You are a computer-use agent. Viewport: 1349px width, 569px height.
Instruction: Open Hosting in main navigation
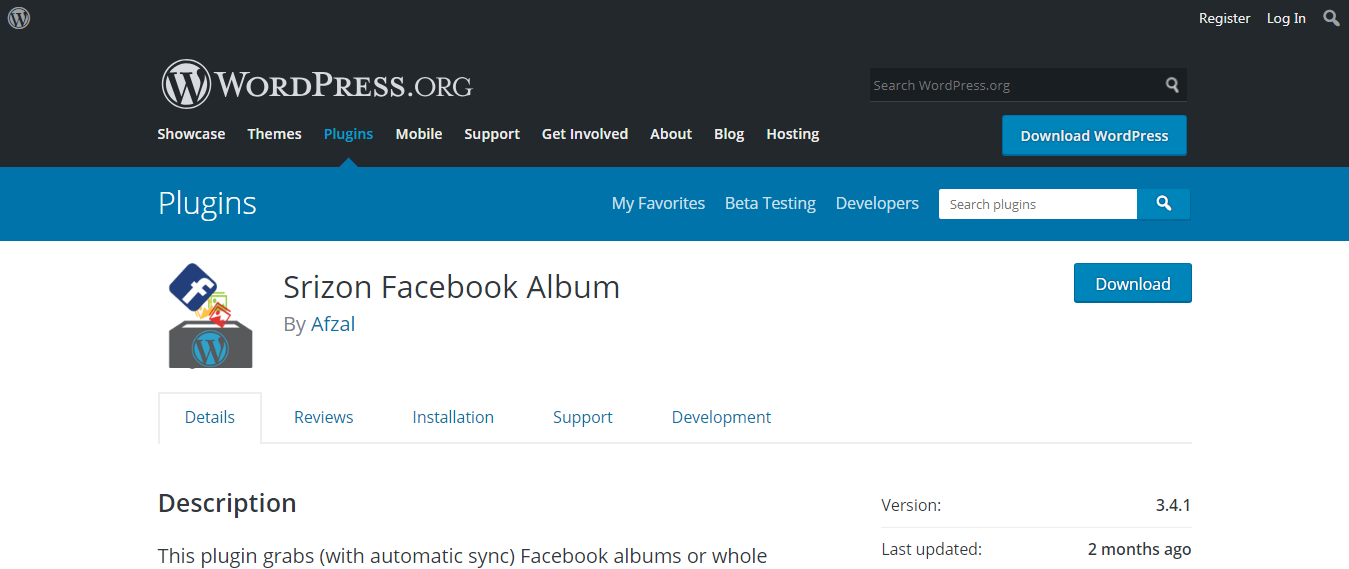click(x=793, y=134)
